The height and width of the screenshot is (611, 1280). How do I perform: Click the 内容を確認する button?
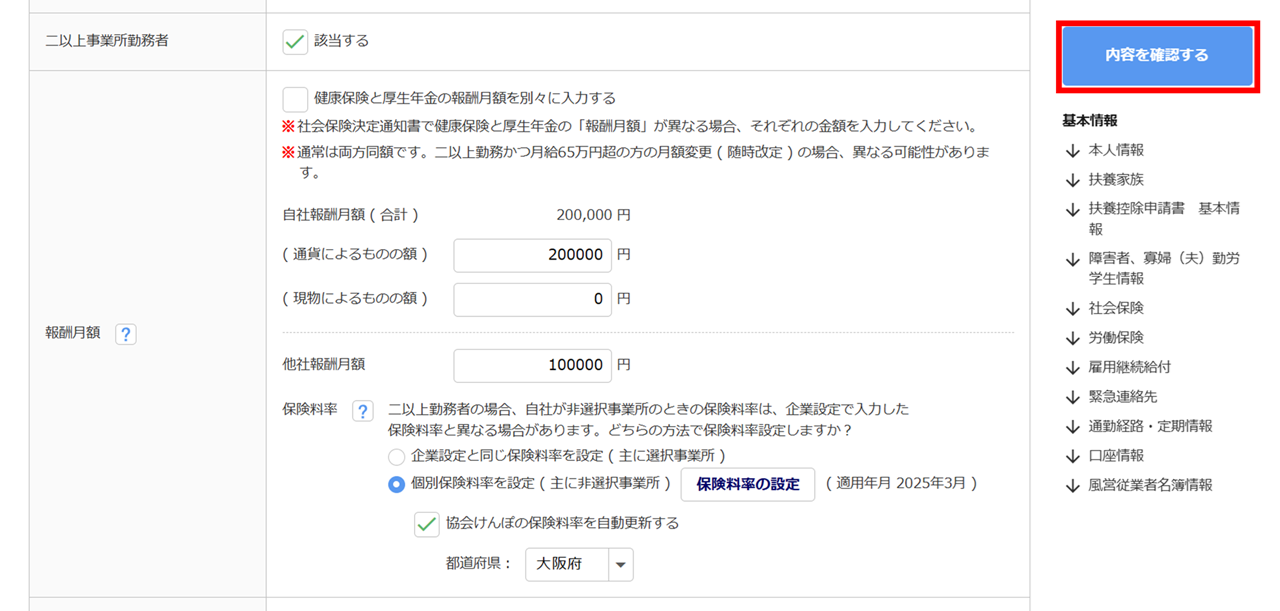[x=1157, y=56]
